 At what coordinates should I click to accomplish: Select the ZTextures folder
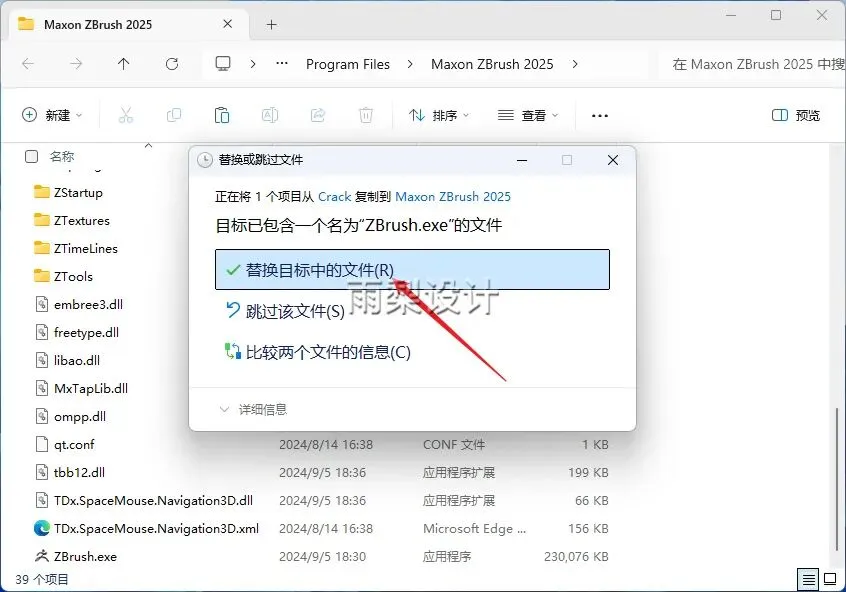[x=71, y=220]
